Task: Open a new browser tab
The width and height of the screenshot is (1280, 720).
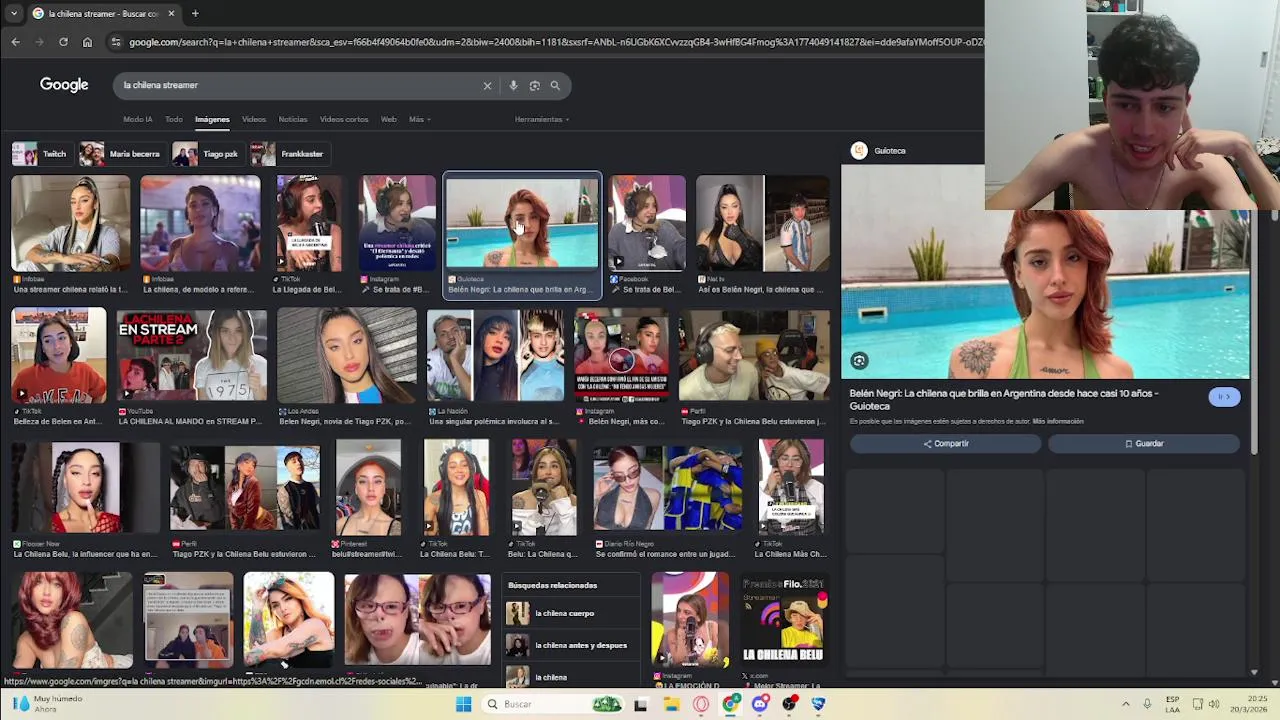Action: [x=195, y=13]
